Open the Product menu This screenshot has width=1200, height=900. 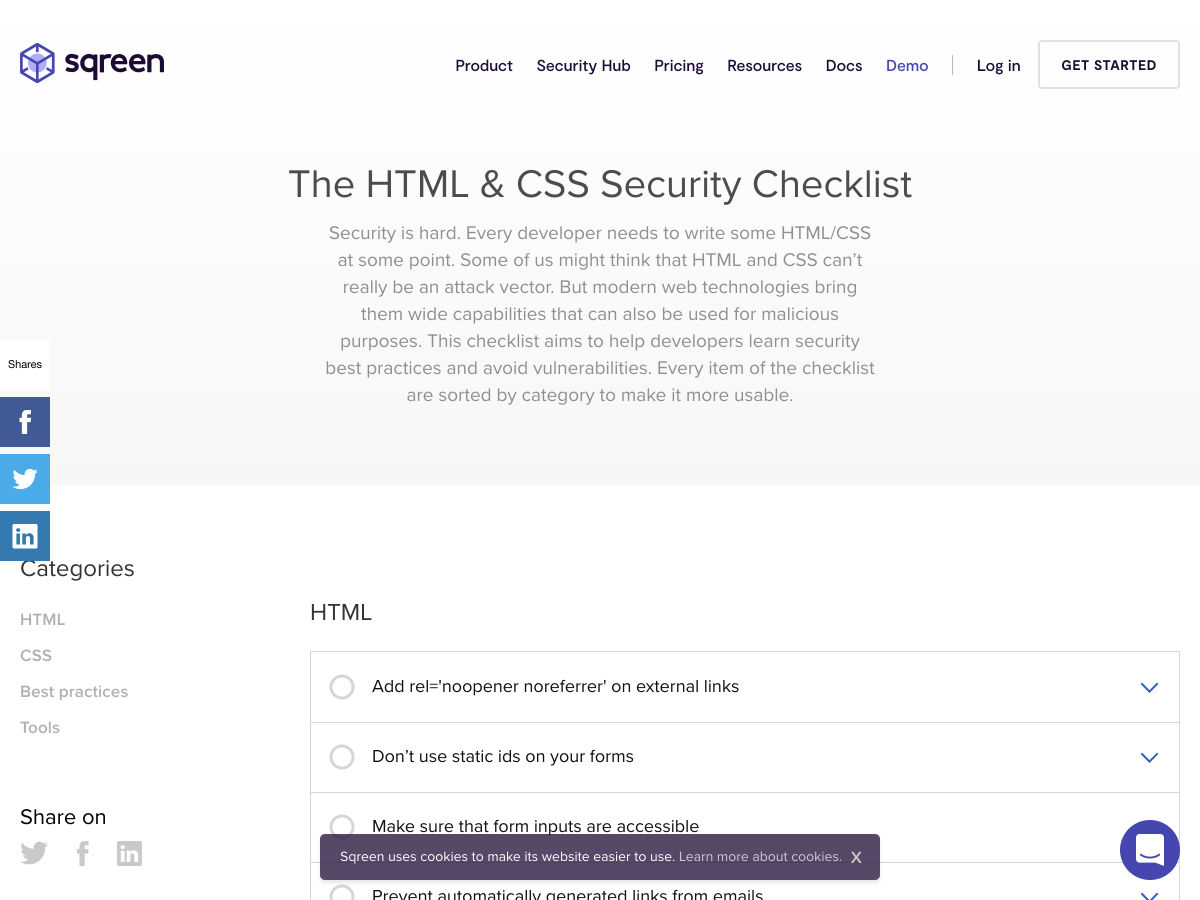pyautogui.click(x=484, y=66)
